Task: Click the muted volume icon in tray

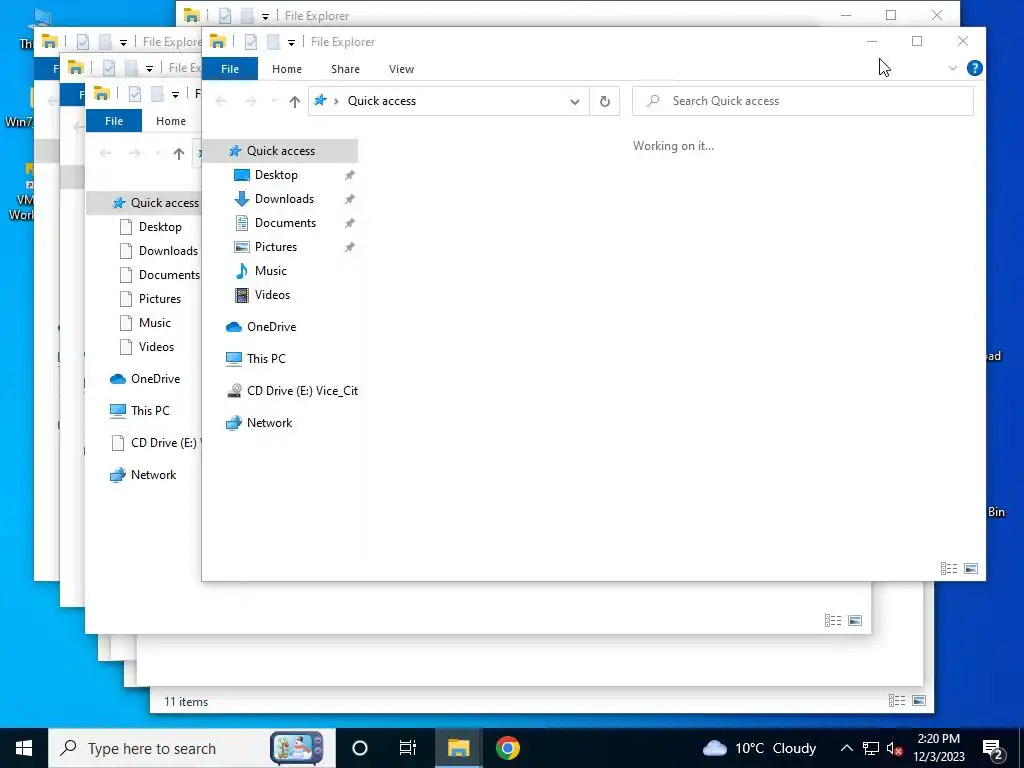Action: [x=895, y=749]
